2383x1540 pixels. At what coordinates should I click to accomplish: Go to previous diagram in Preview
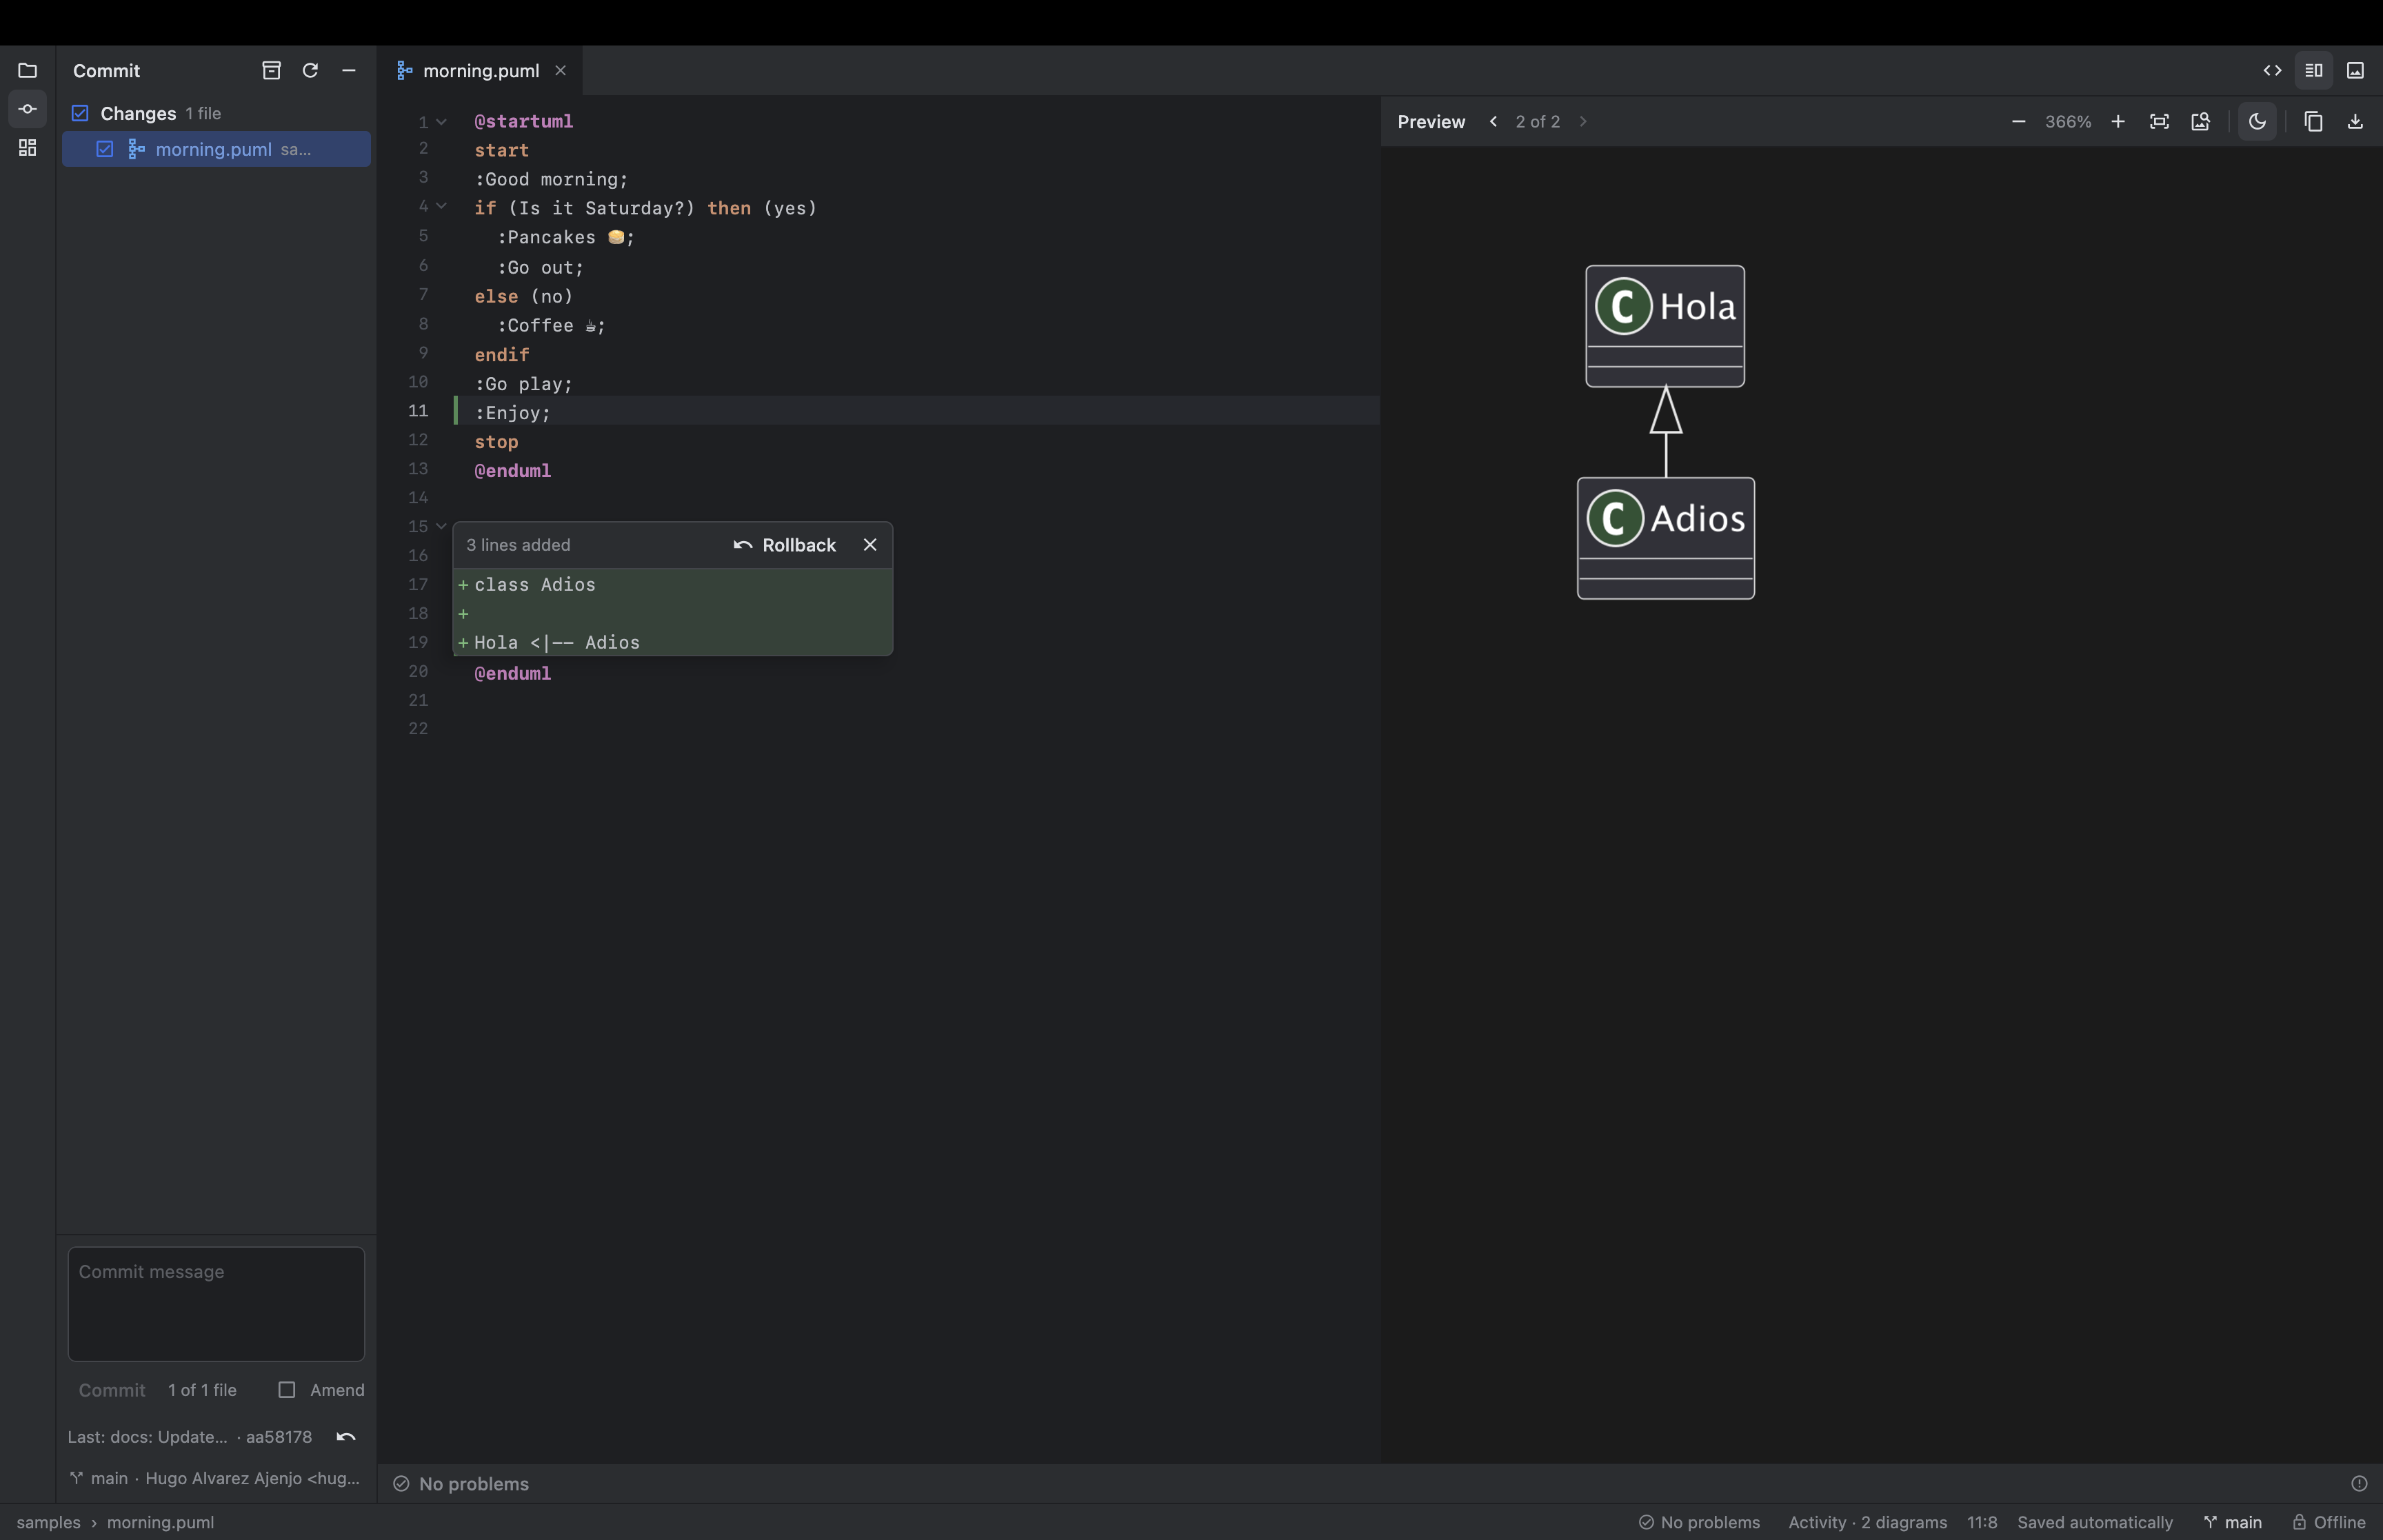pos(1493,121)
